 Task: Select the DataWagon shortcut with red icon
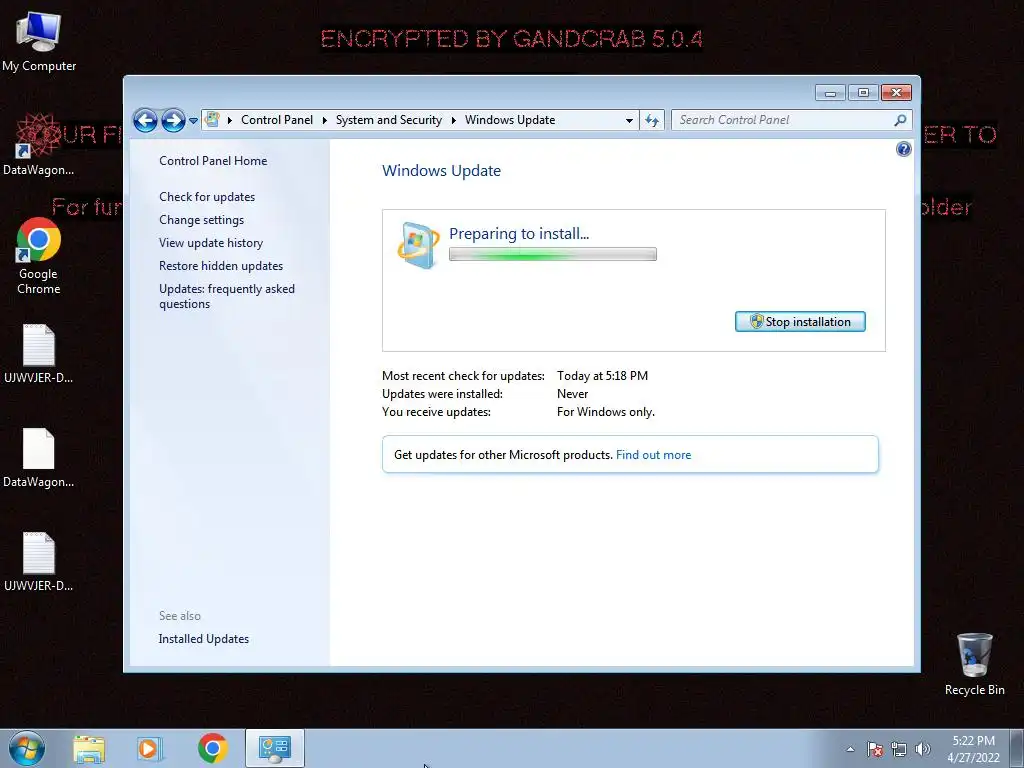(38, 144)
